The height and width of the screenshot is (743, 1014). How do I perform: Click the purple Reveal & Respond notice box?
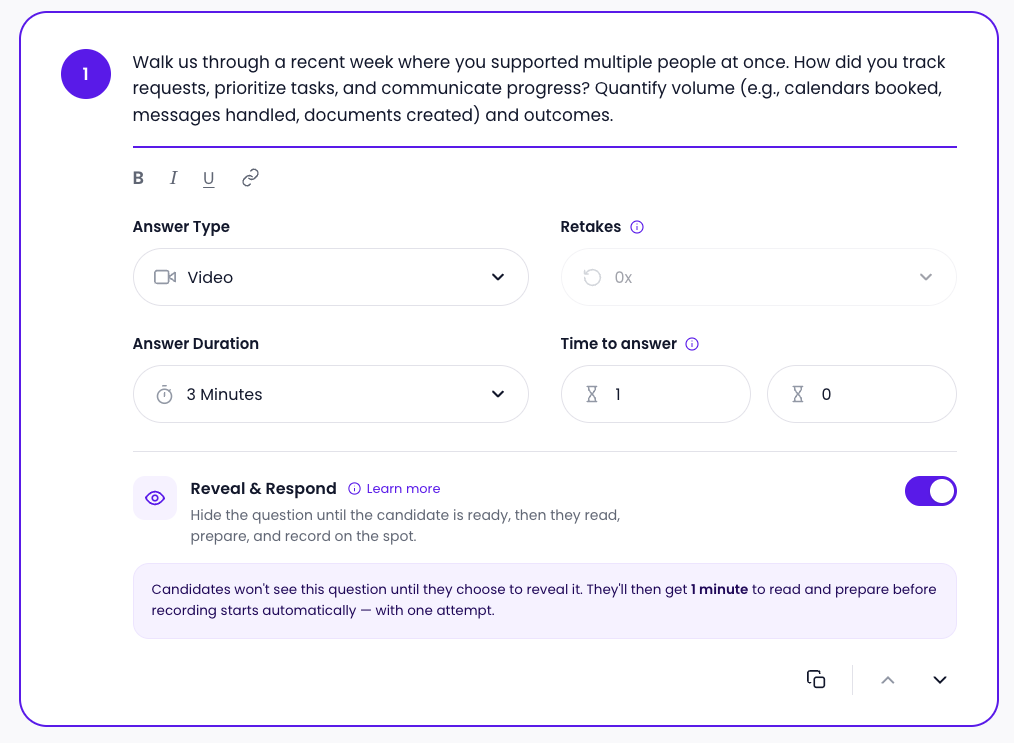click(x=545, y=601)
